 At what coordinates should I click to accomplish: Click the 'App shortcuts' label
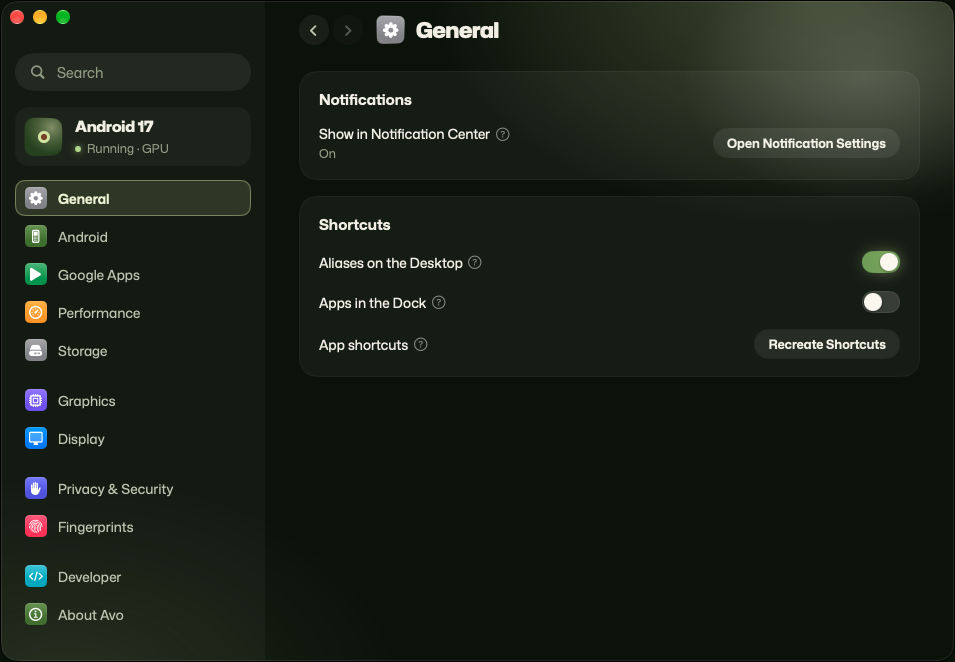coord(364,345)
